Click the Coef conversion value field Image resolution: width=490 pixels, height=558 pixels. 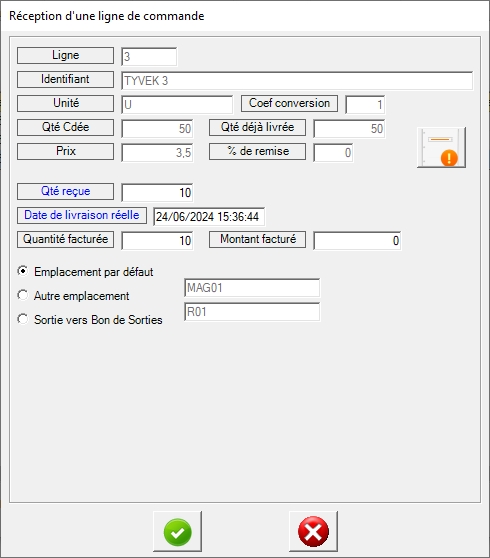pyautogui.click(x=365, y=105)
